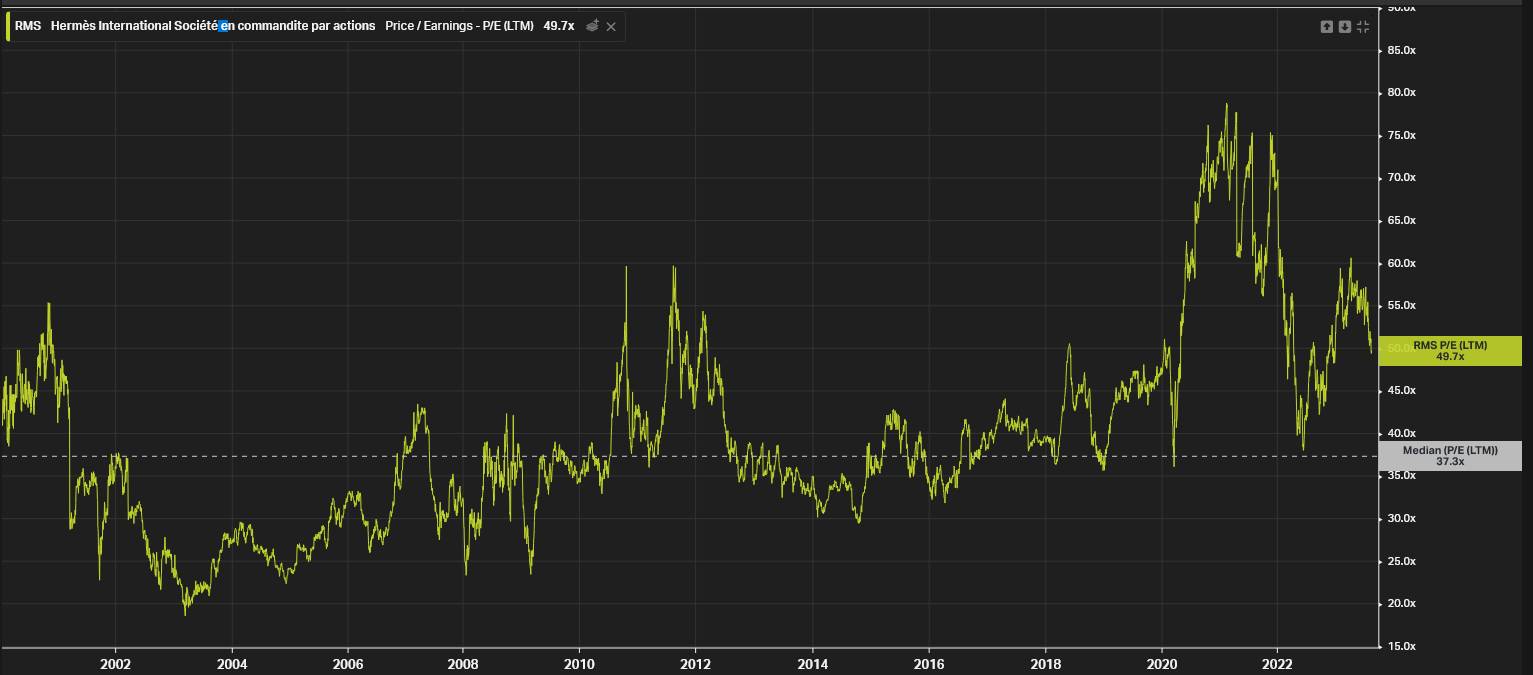Viewport: 1533px width, 675px height.
Task: Click the 60.0x value on the price axis
Action: coord(1400,263)
